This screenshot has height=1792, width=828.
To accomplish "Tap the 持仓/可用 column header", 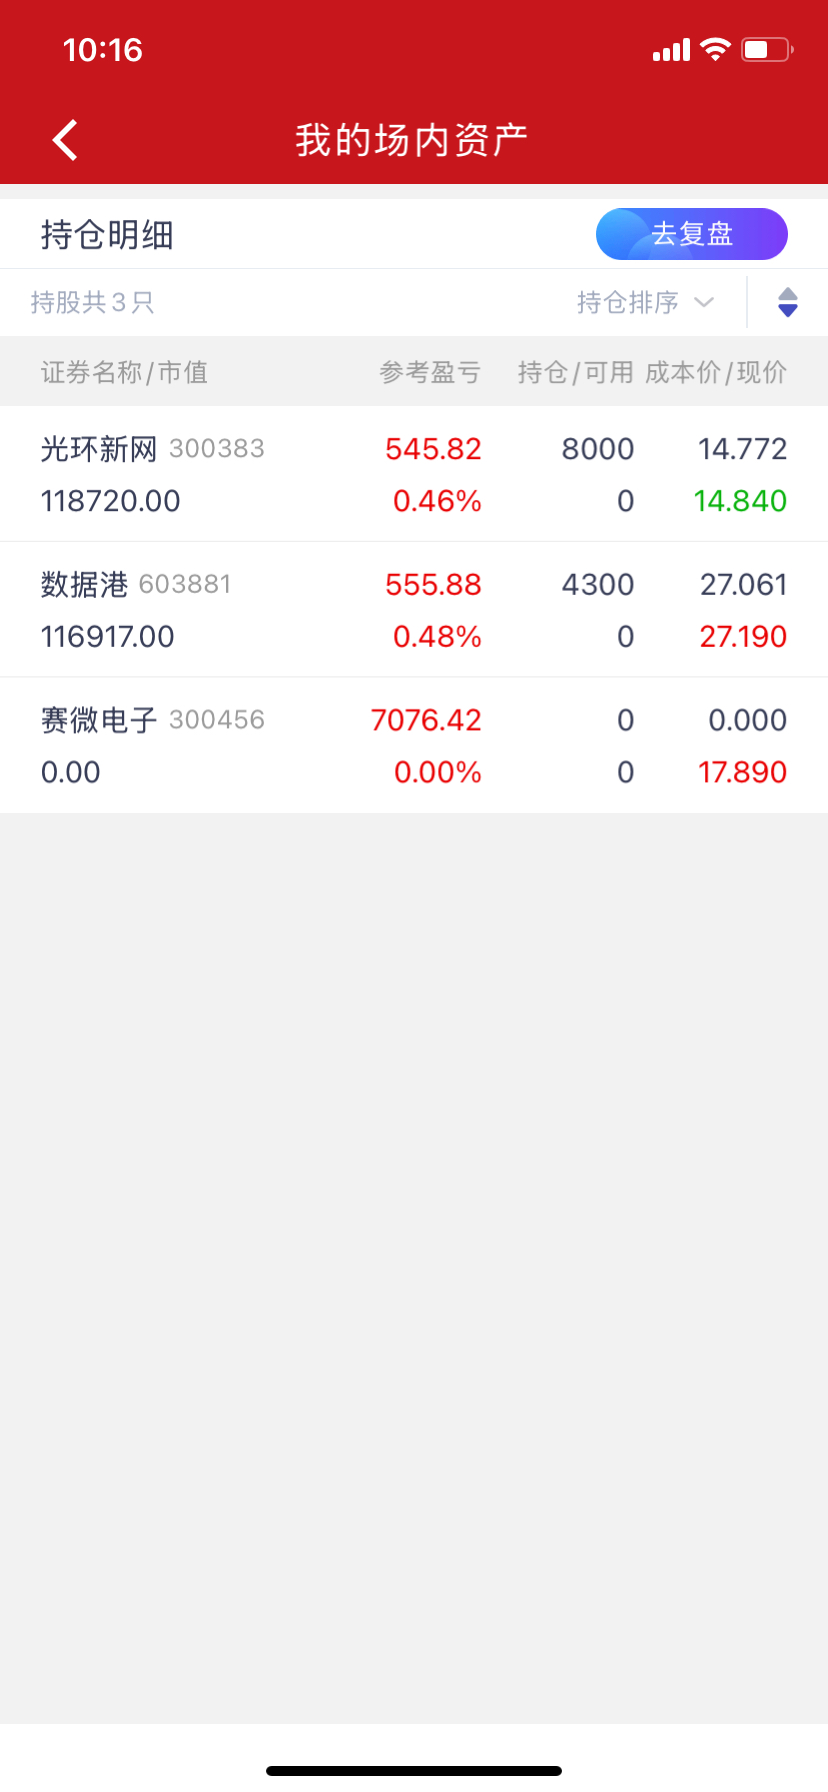I will 575,372.
